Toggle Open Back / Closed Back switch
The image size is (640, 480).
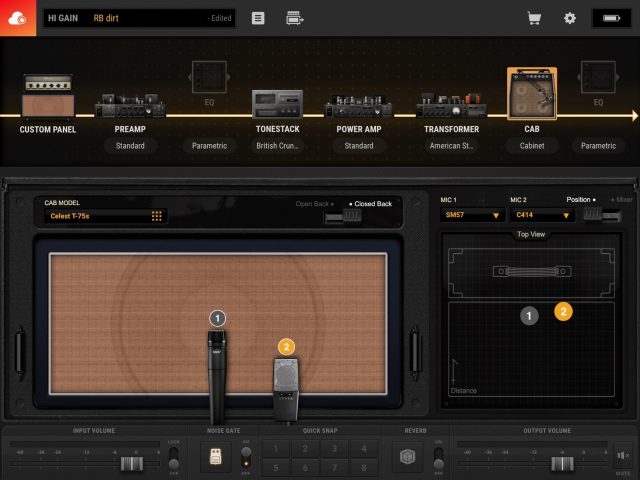pyautogui.click(x=342, y=215)
